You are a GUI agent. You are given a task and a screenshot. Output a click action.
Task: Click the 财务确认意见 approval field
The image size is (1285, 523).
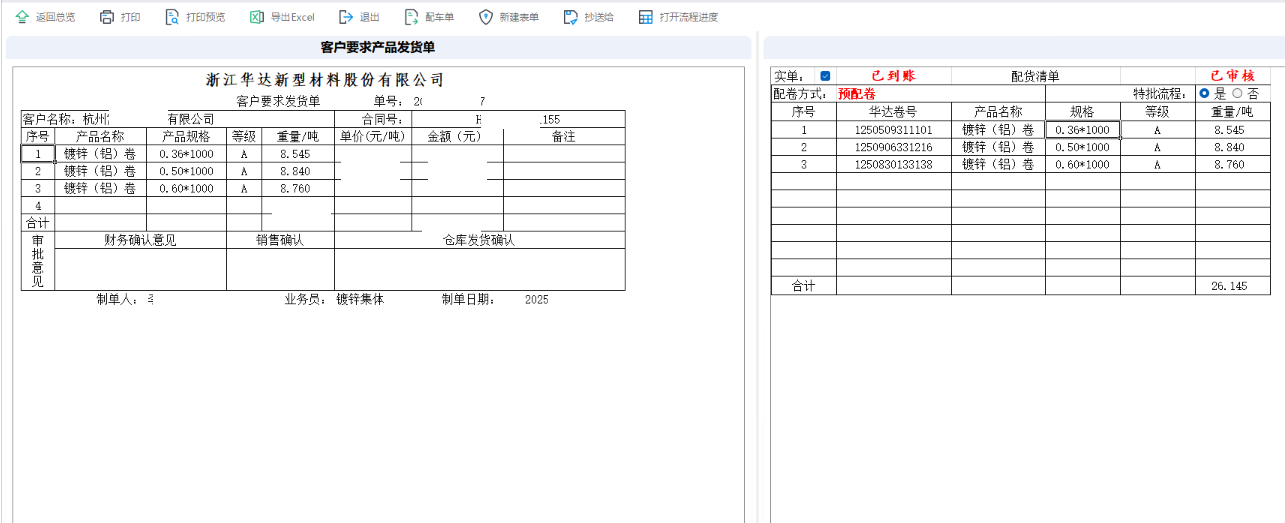140,268
